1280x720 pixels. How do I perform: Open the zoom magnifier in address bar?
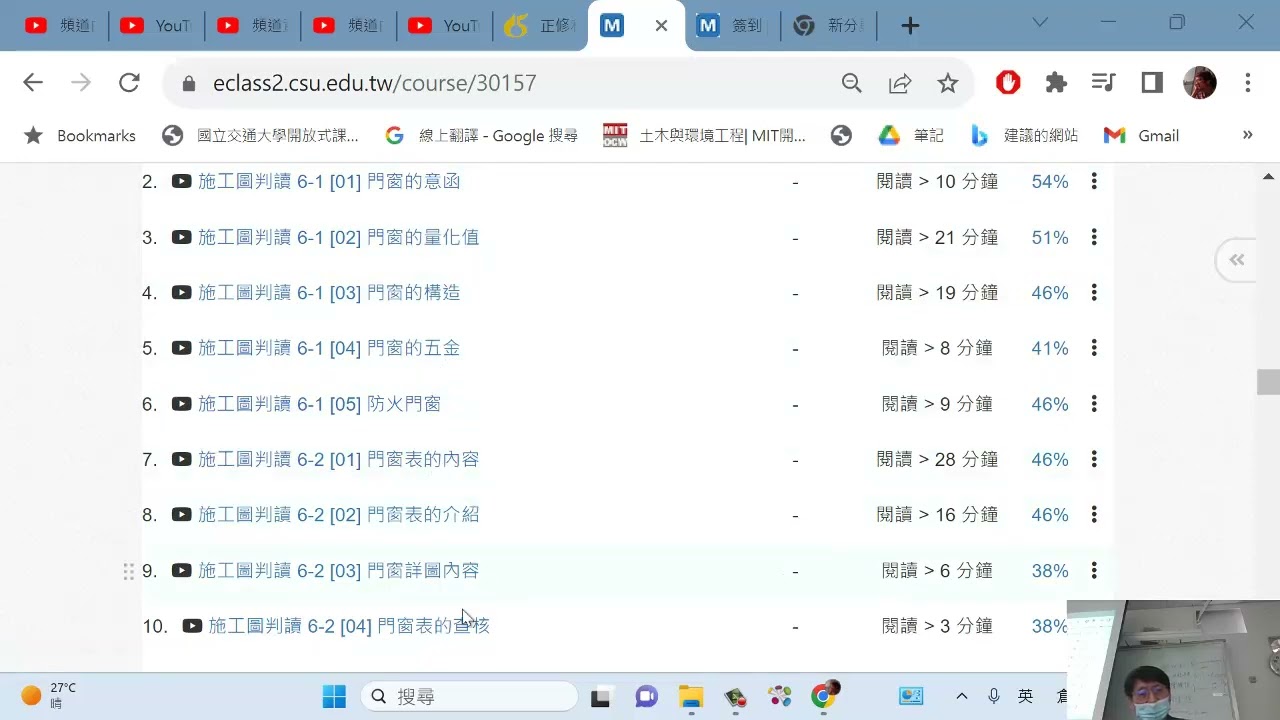(x=851, y=84)
